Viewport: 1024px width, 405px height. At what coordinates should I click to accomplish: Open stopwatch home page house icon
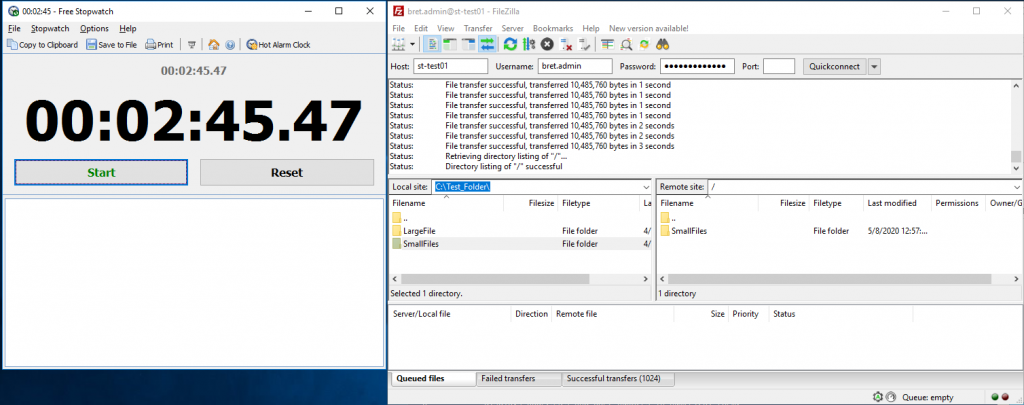pyautogui.click(x=214, y=44)
